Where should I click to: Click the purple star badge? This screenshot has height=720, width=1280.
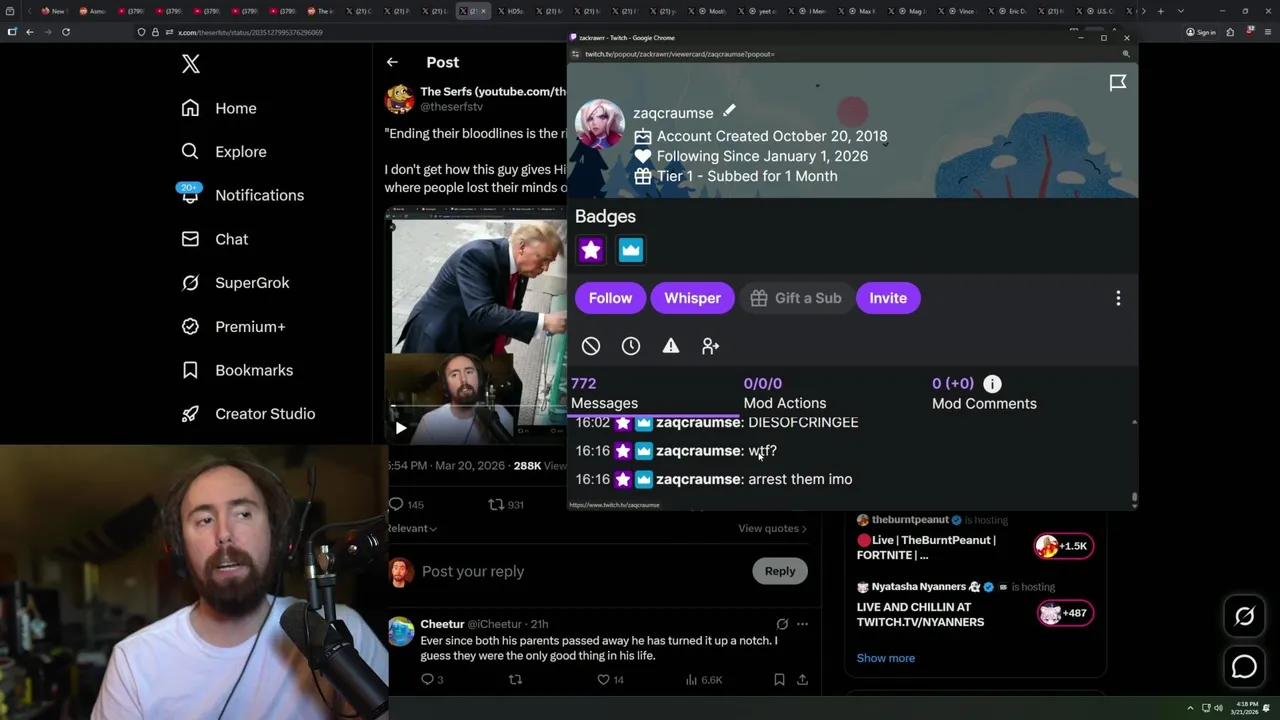click(591, 250)
